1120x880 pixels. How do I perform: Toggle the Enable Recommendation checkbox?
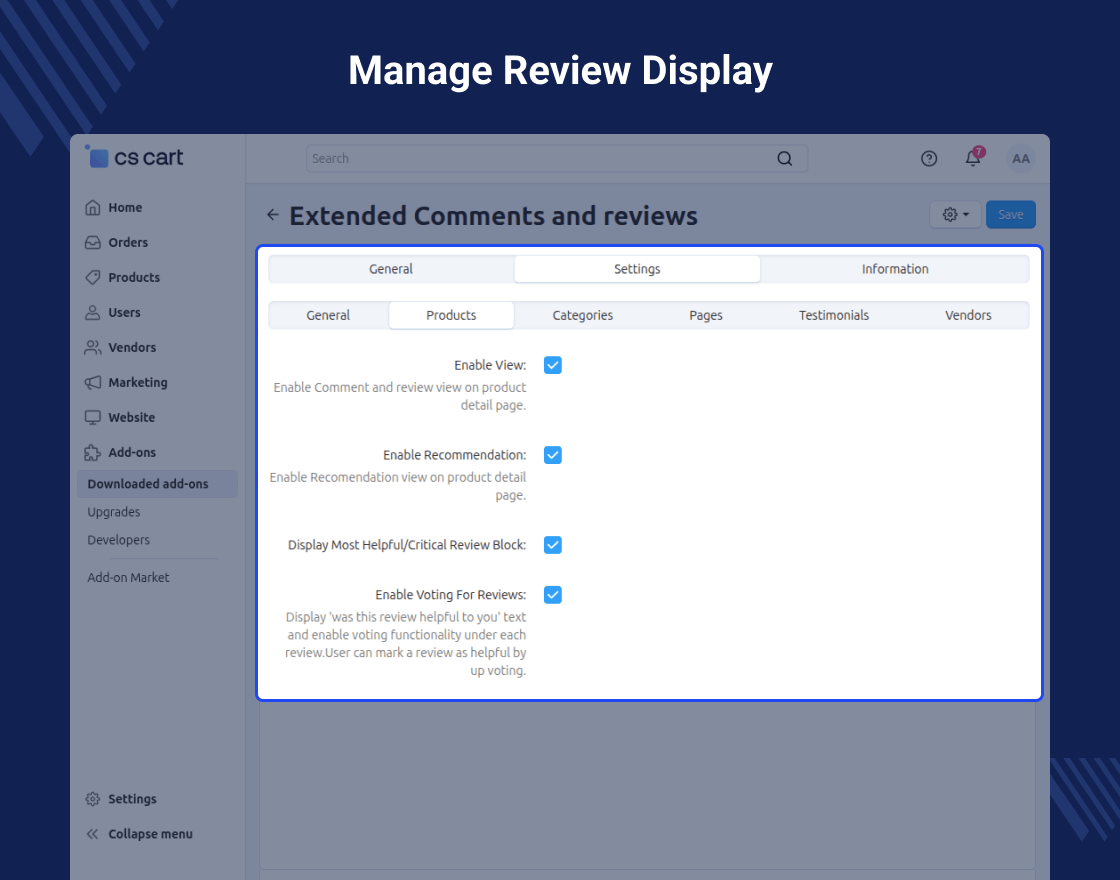click(x=553, y=455)
